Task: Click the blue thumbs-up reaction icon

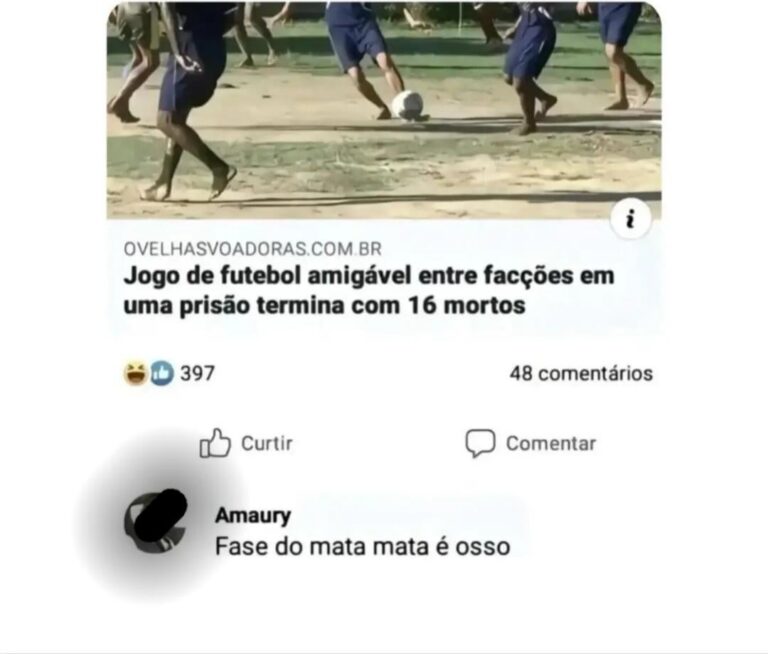Action: click(x=162, y=373)
